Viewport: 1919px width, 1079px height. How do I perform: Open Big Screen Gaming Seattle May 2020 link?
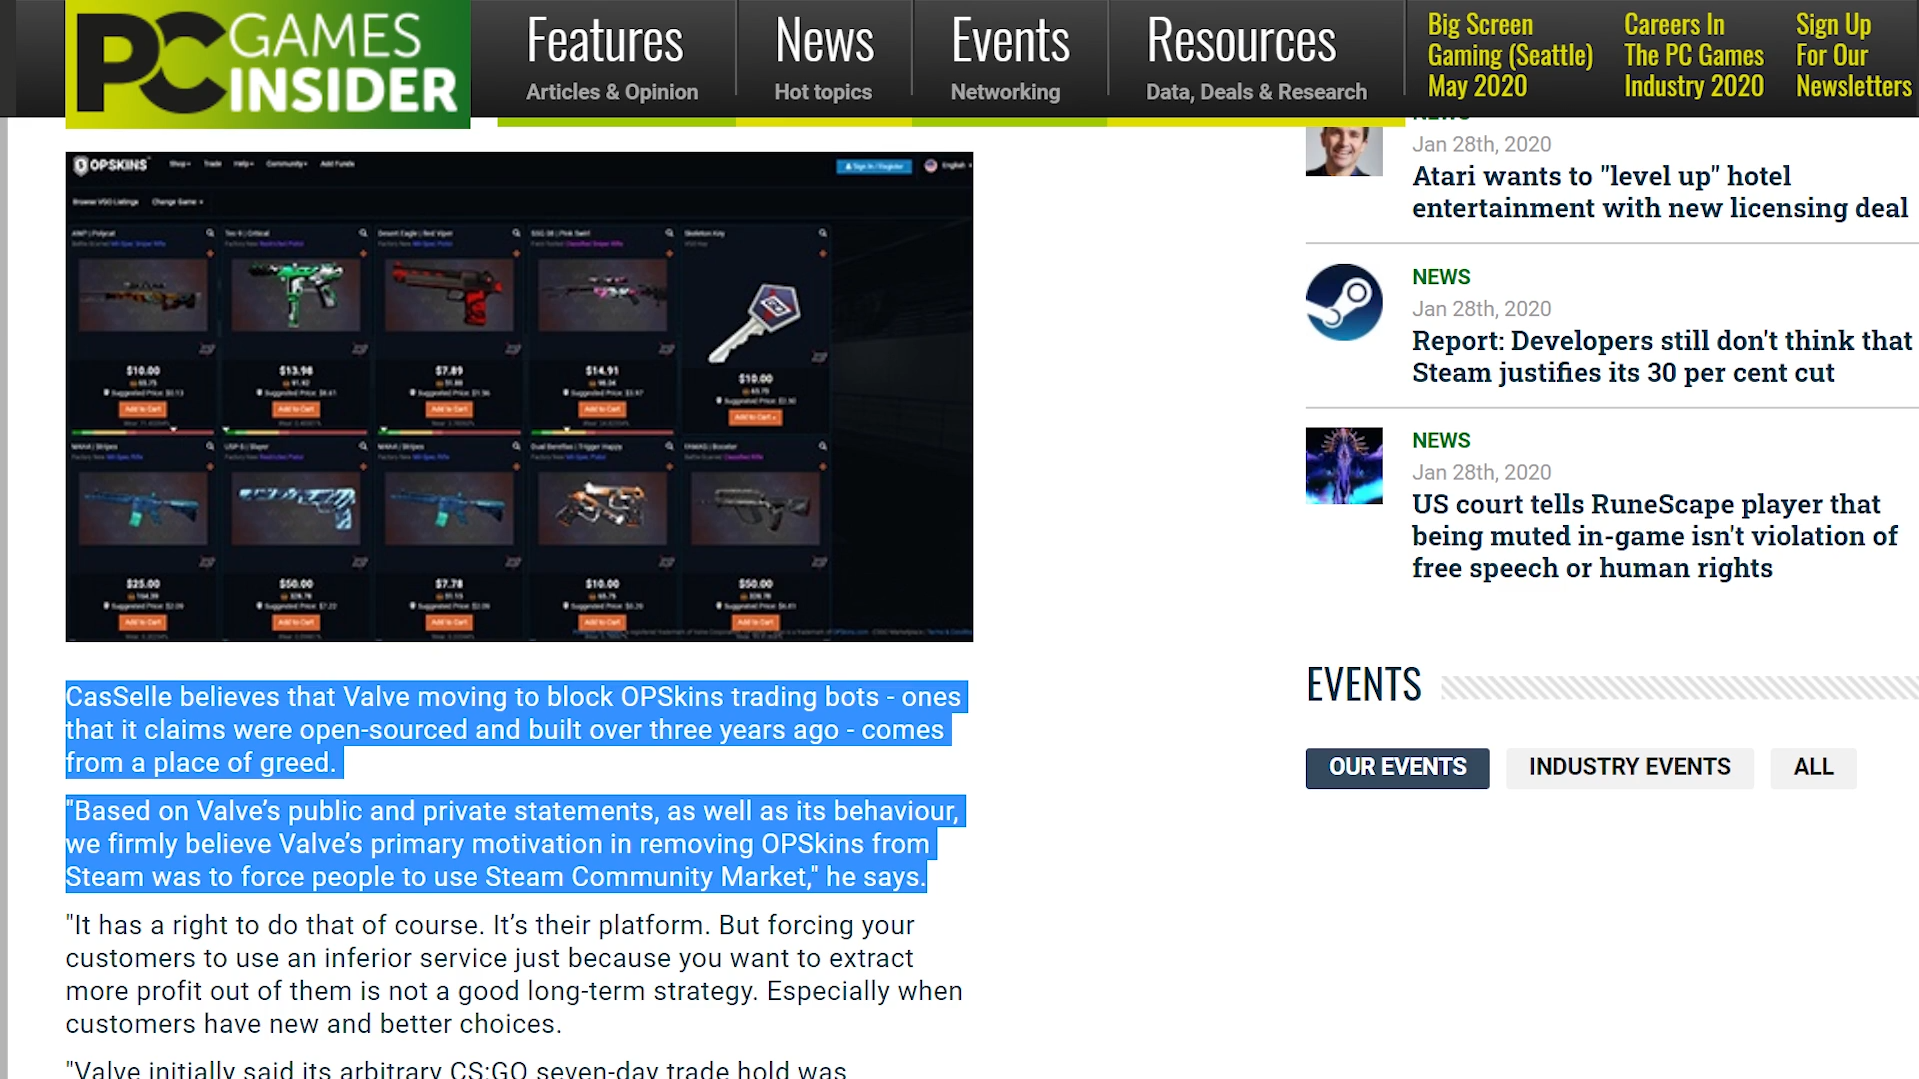point(1510,56)
